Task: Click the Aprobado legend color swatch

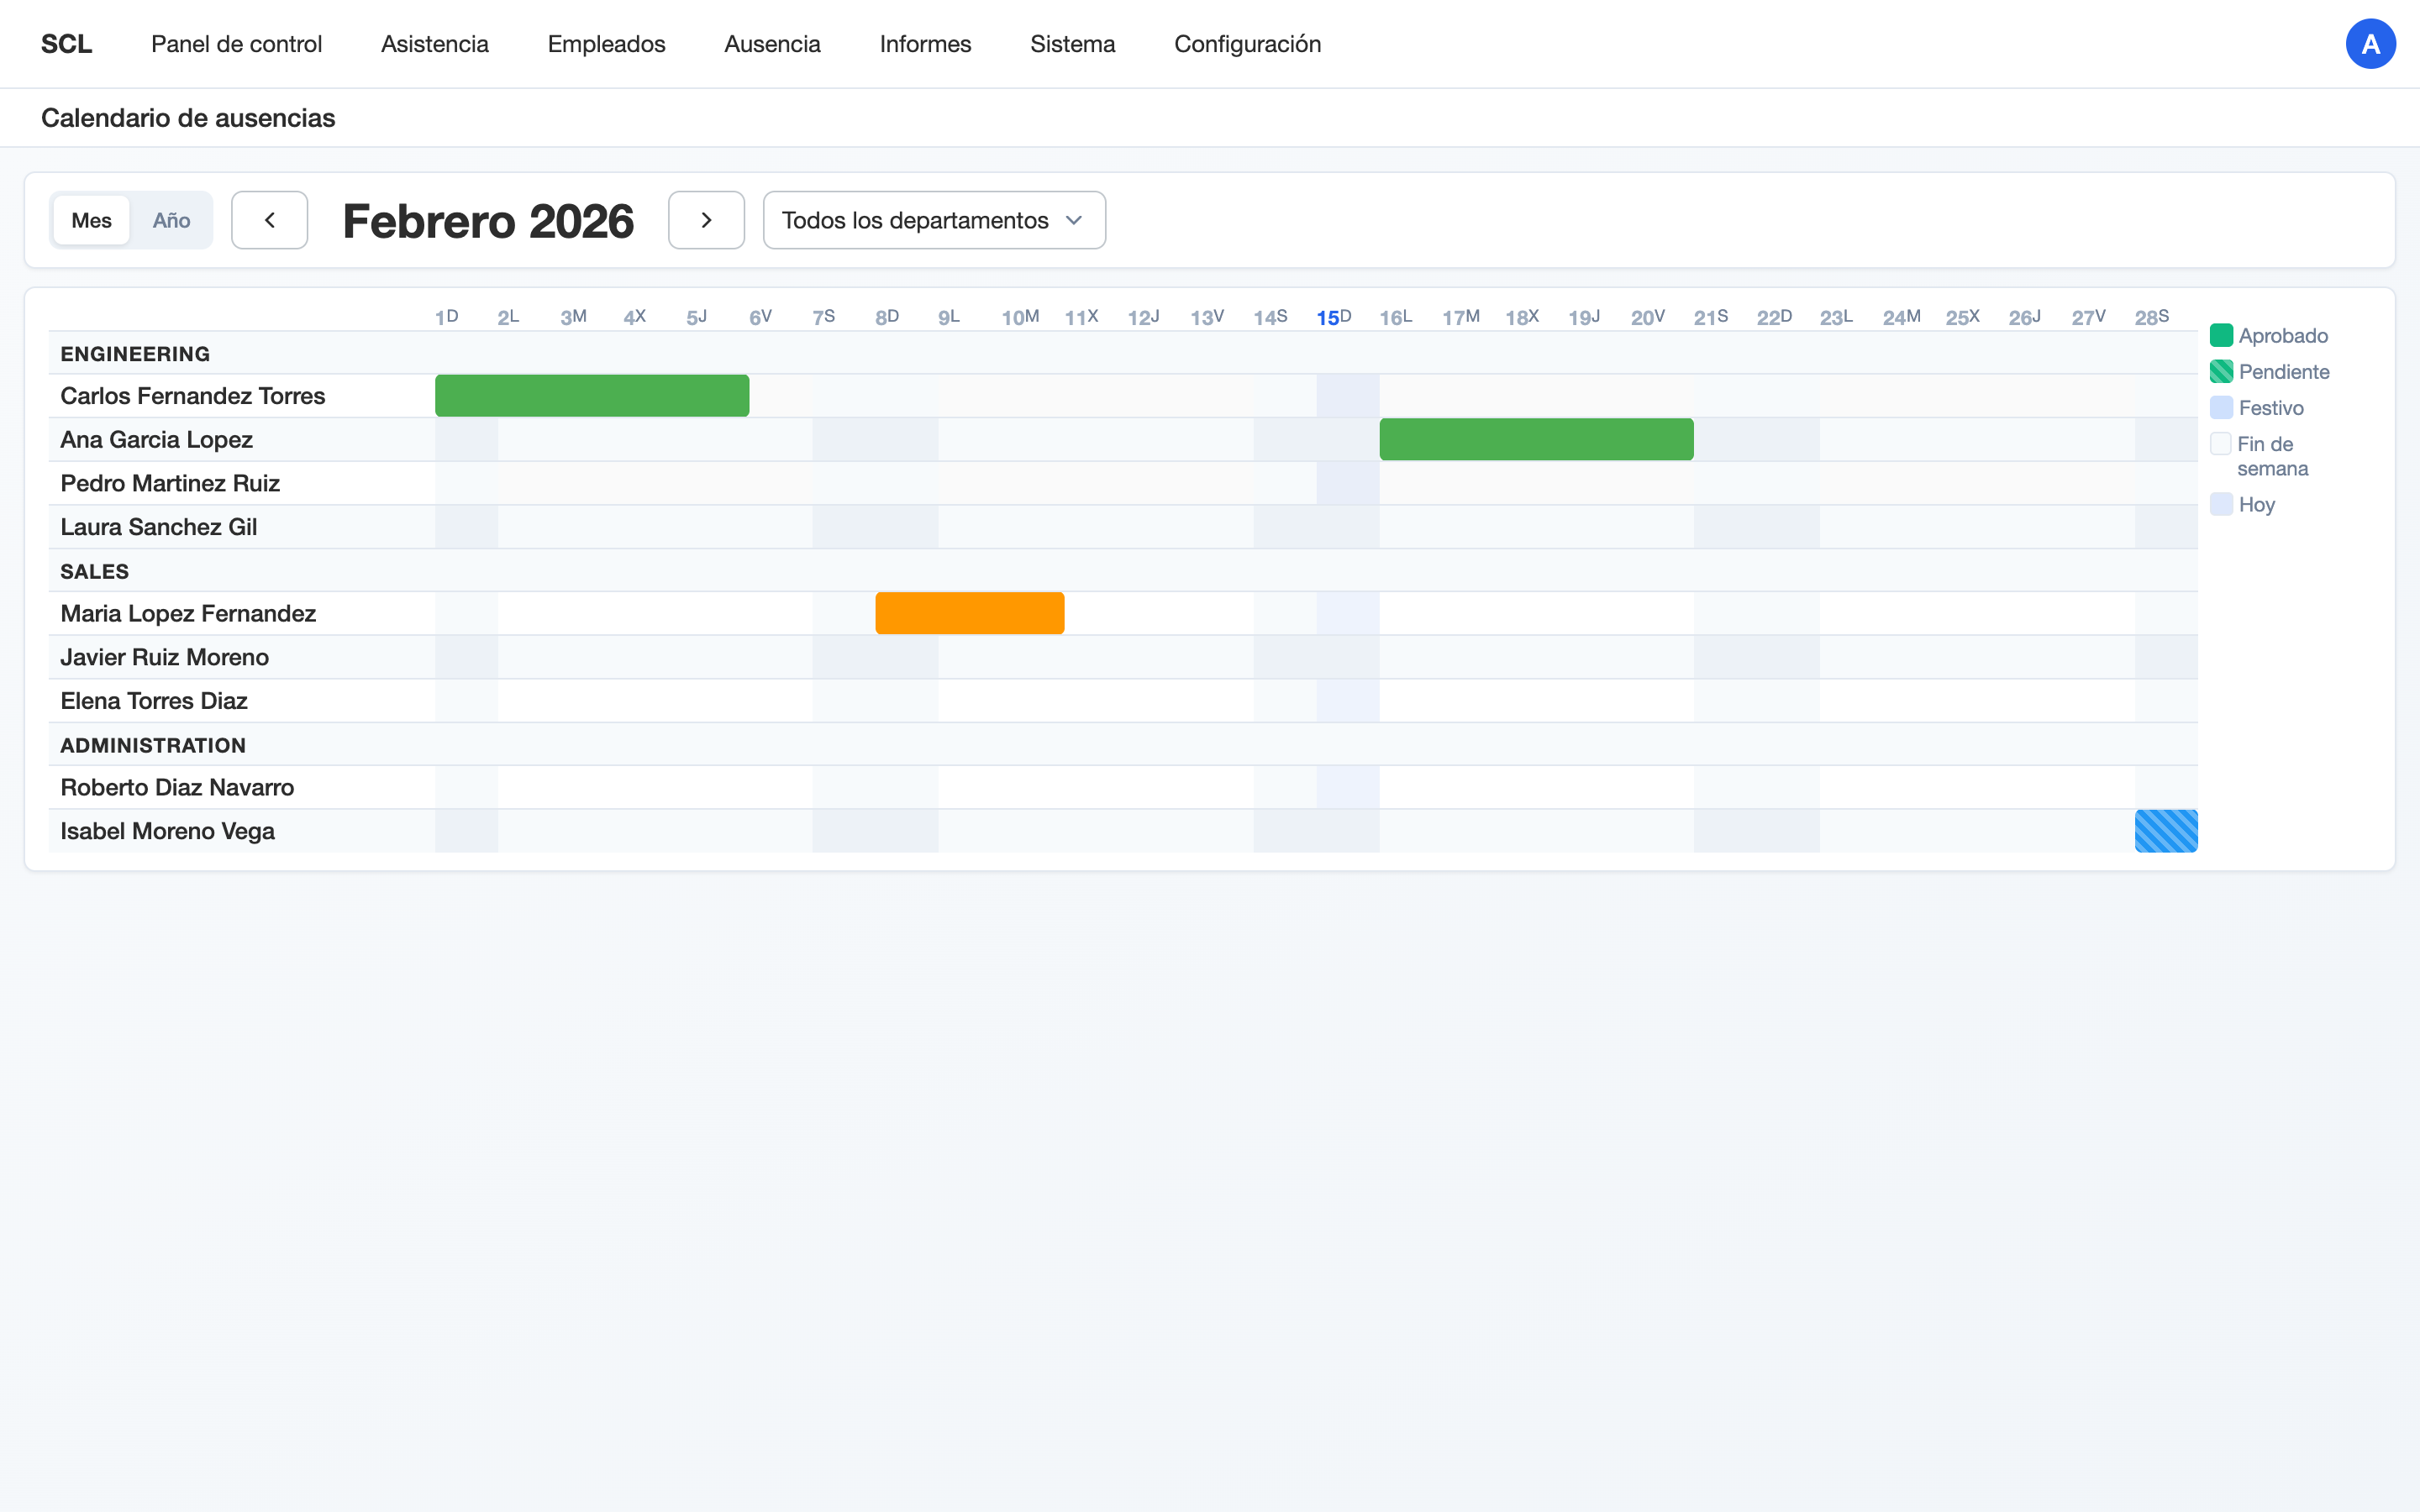Action: (x=2222, y=335)
